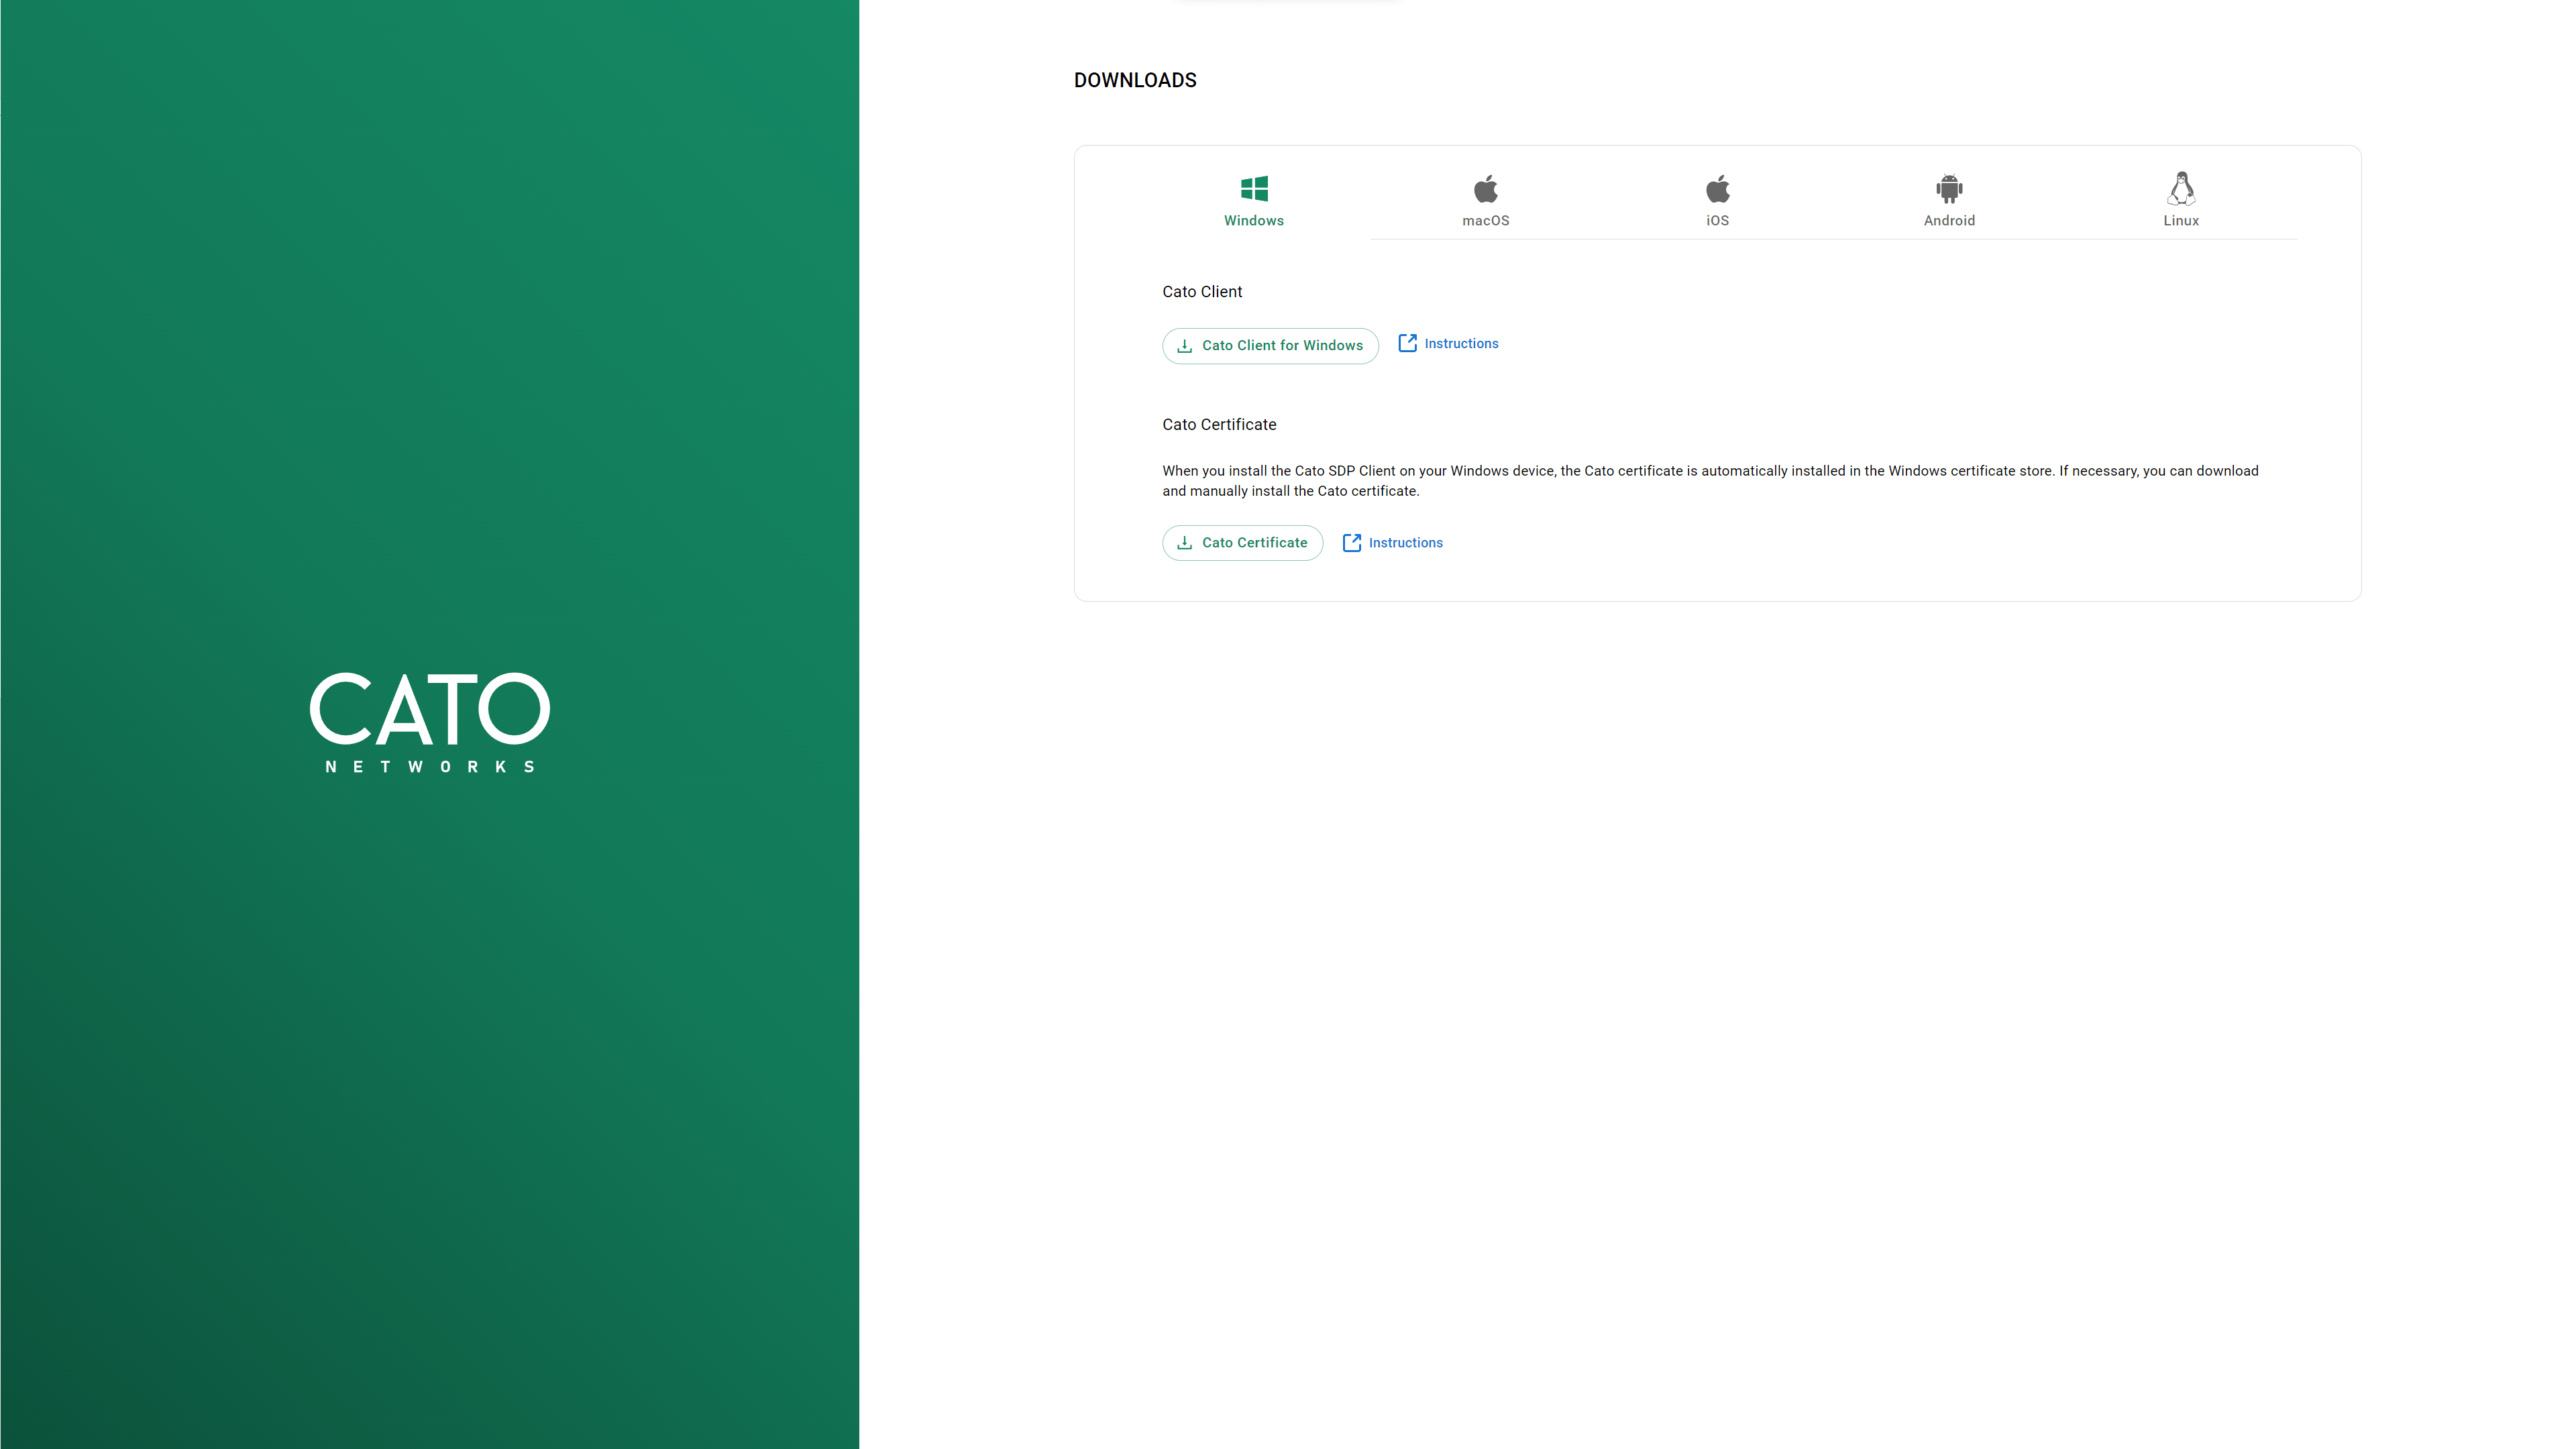
Task: Select the iOS tab label
Action: [1717, 221]
